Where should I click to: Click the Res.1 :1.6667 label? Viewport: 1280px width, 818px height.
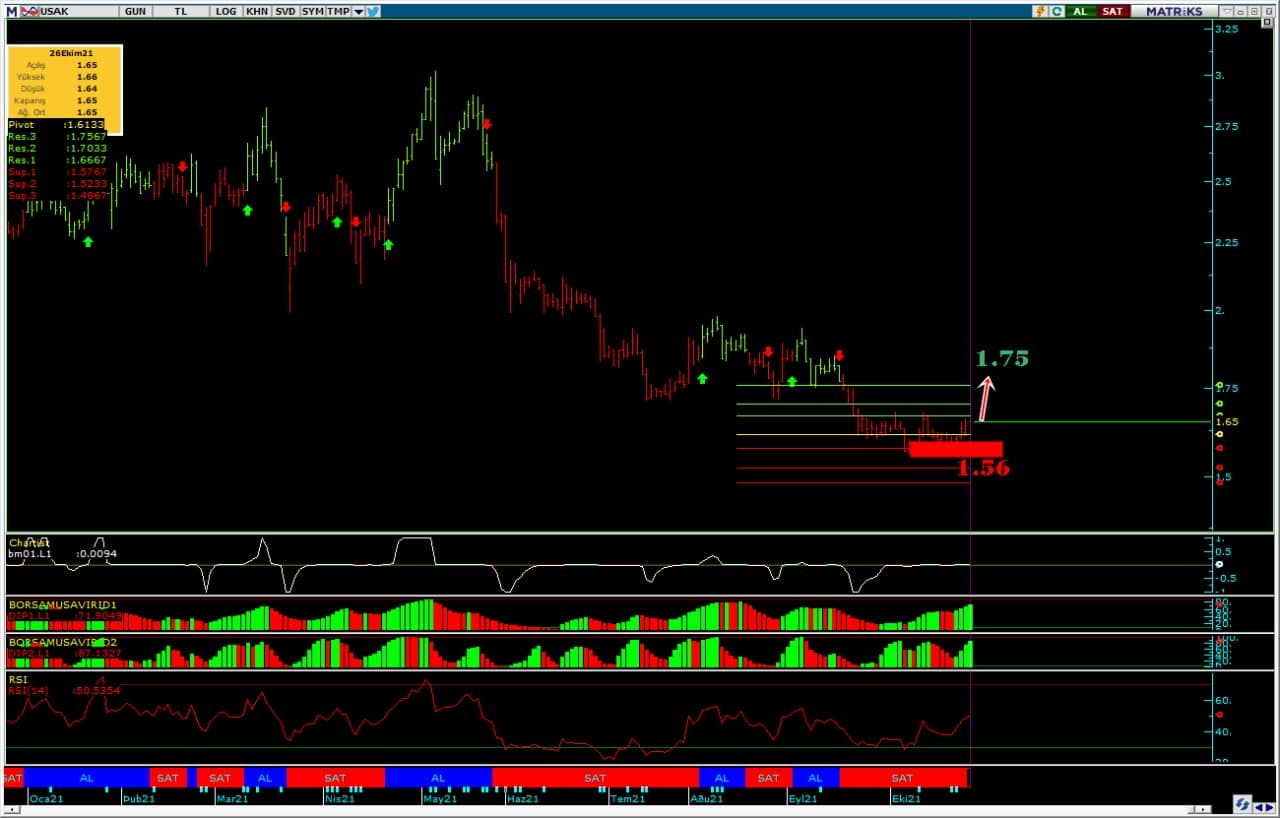[57, 160]
